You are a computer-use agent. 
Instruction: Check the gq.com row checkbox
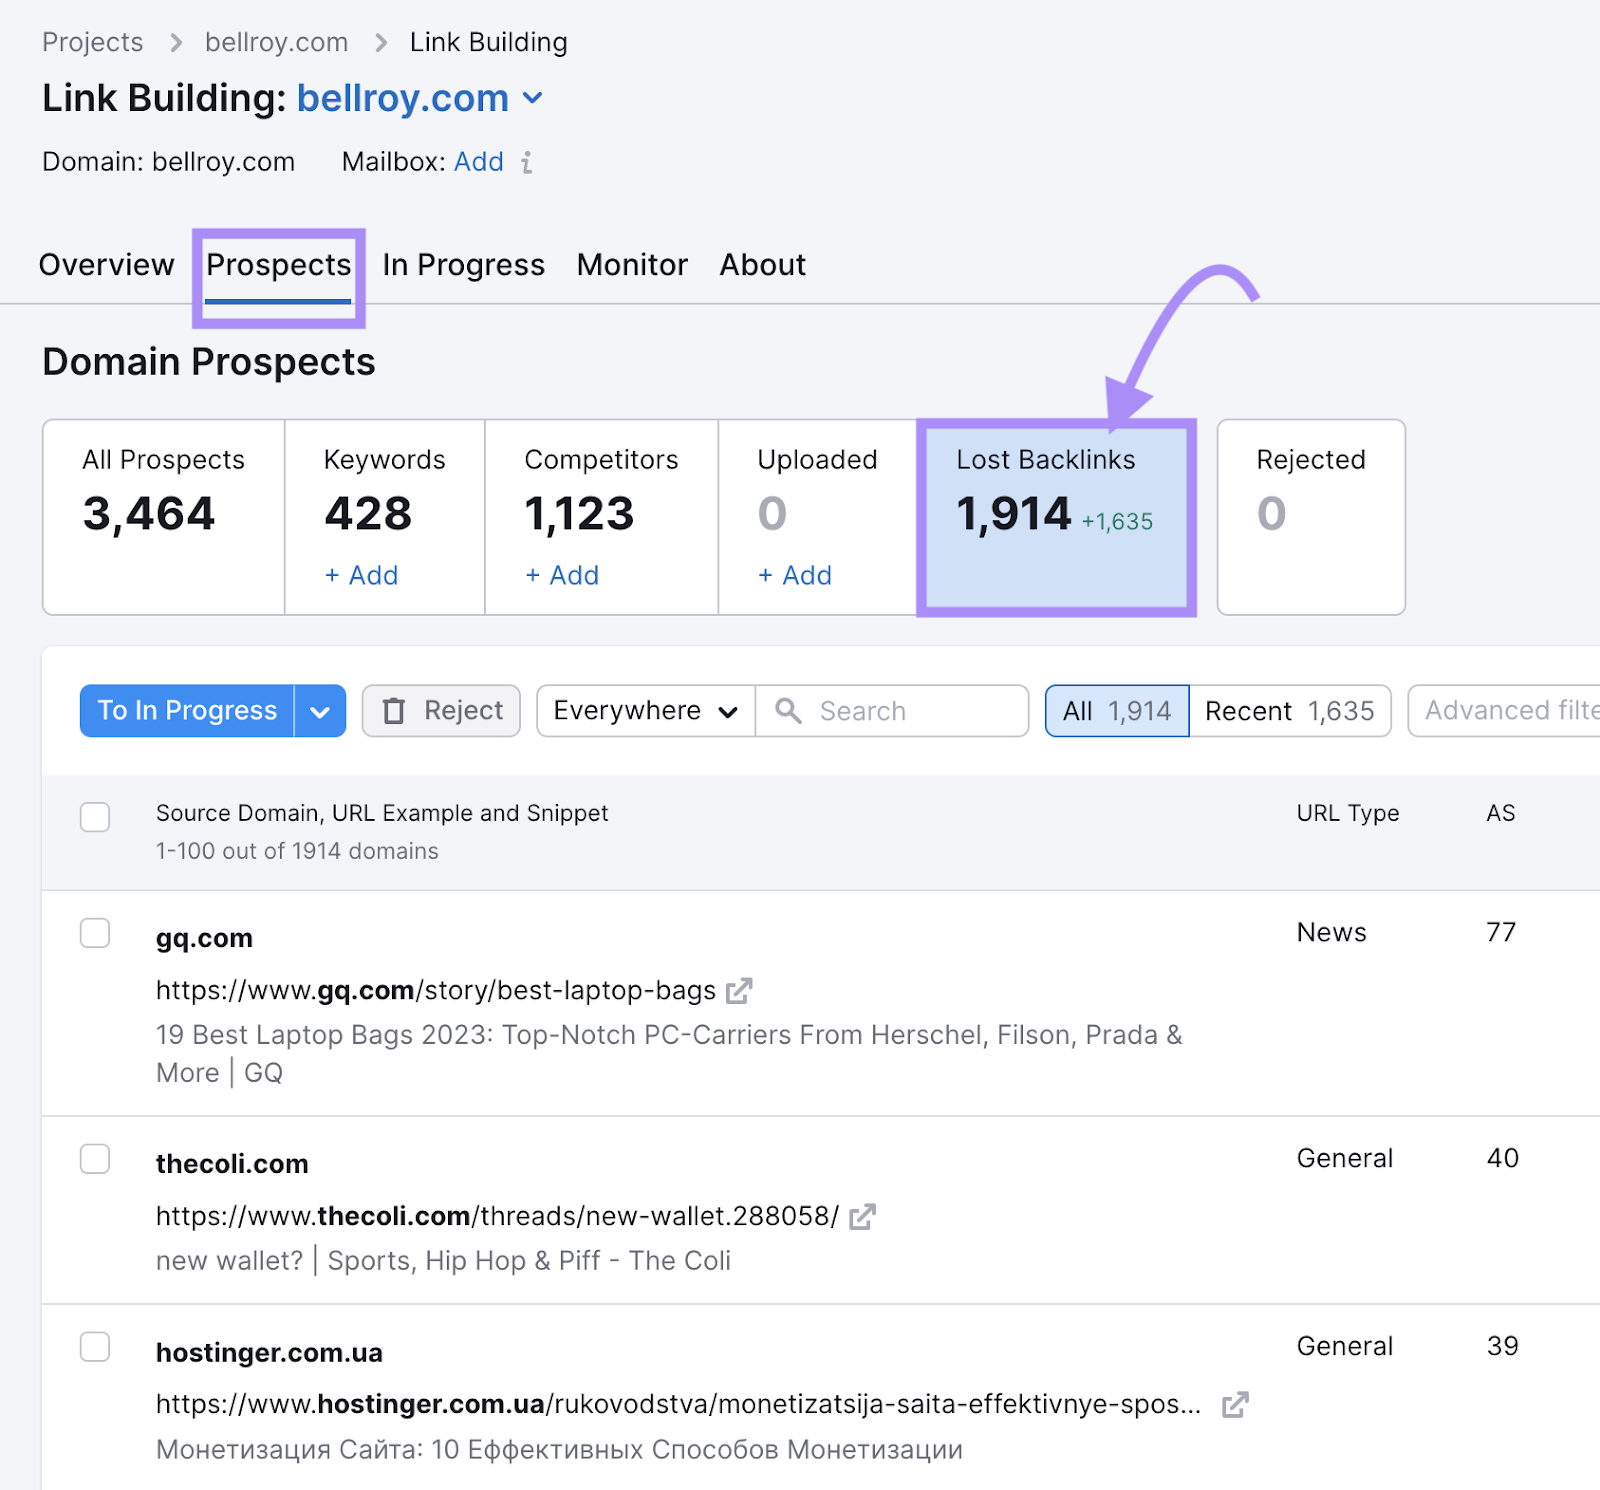click(x=95, y=933)
